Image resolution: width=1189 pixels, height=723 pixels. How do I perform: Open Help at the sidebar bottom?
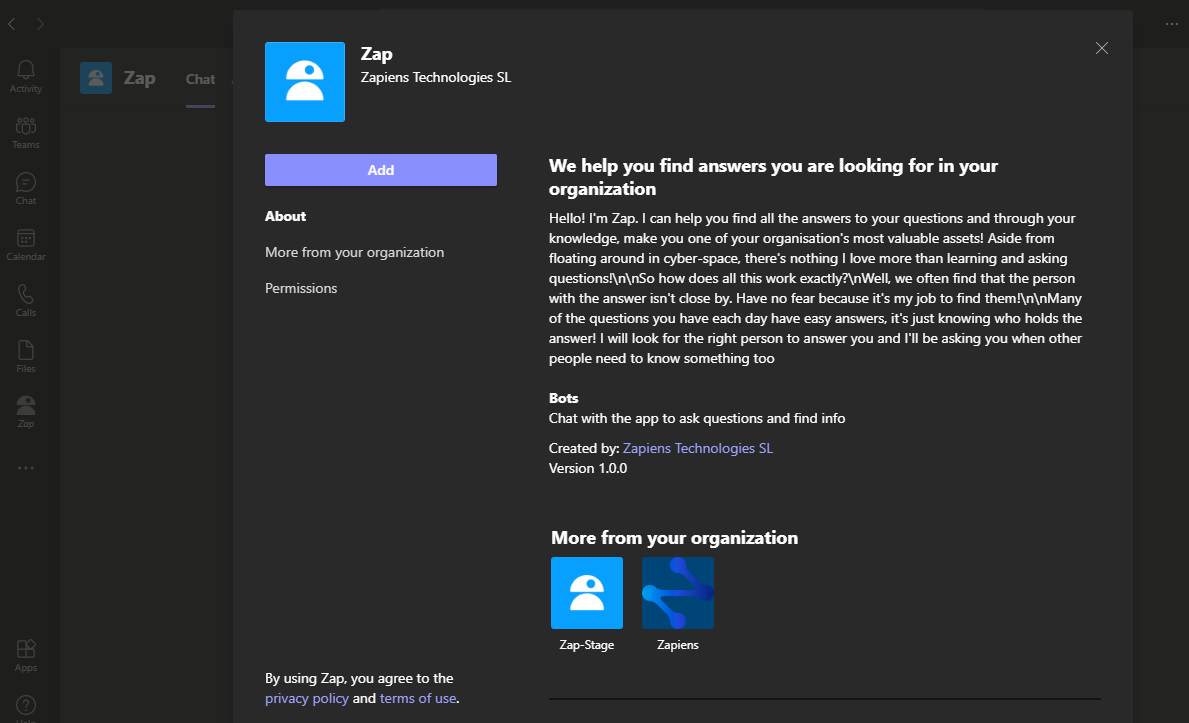coord(26,708)
